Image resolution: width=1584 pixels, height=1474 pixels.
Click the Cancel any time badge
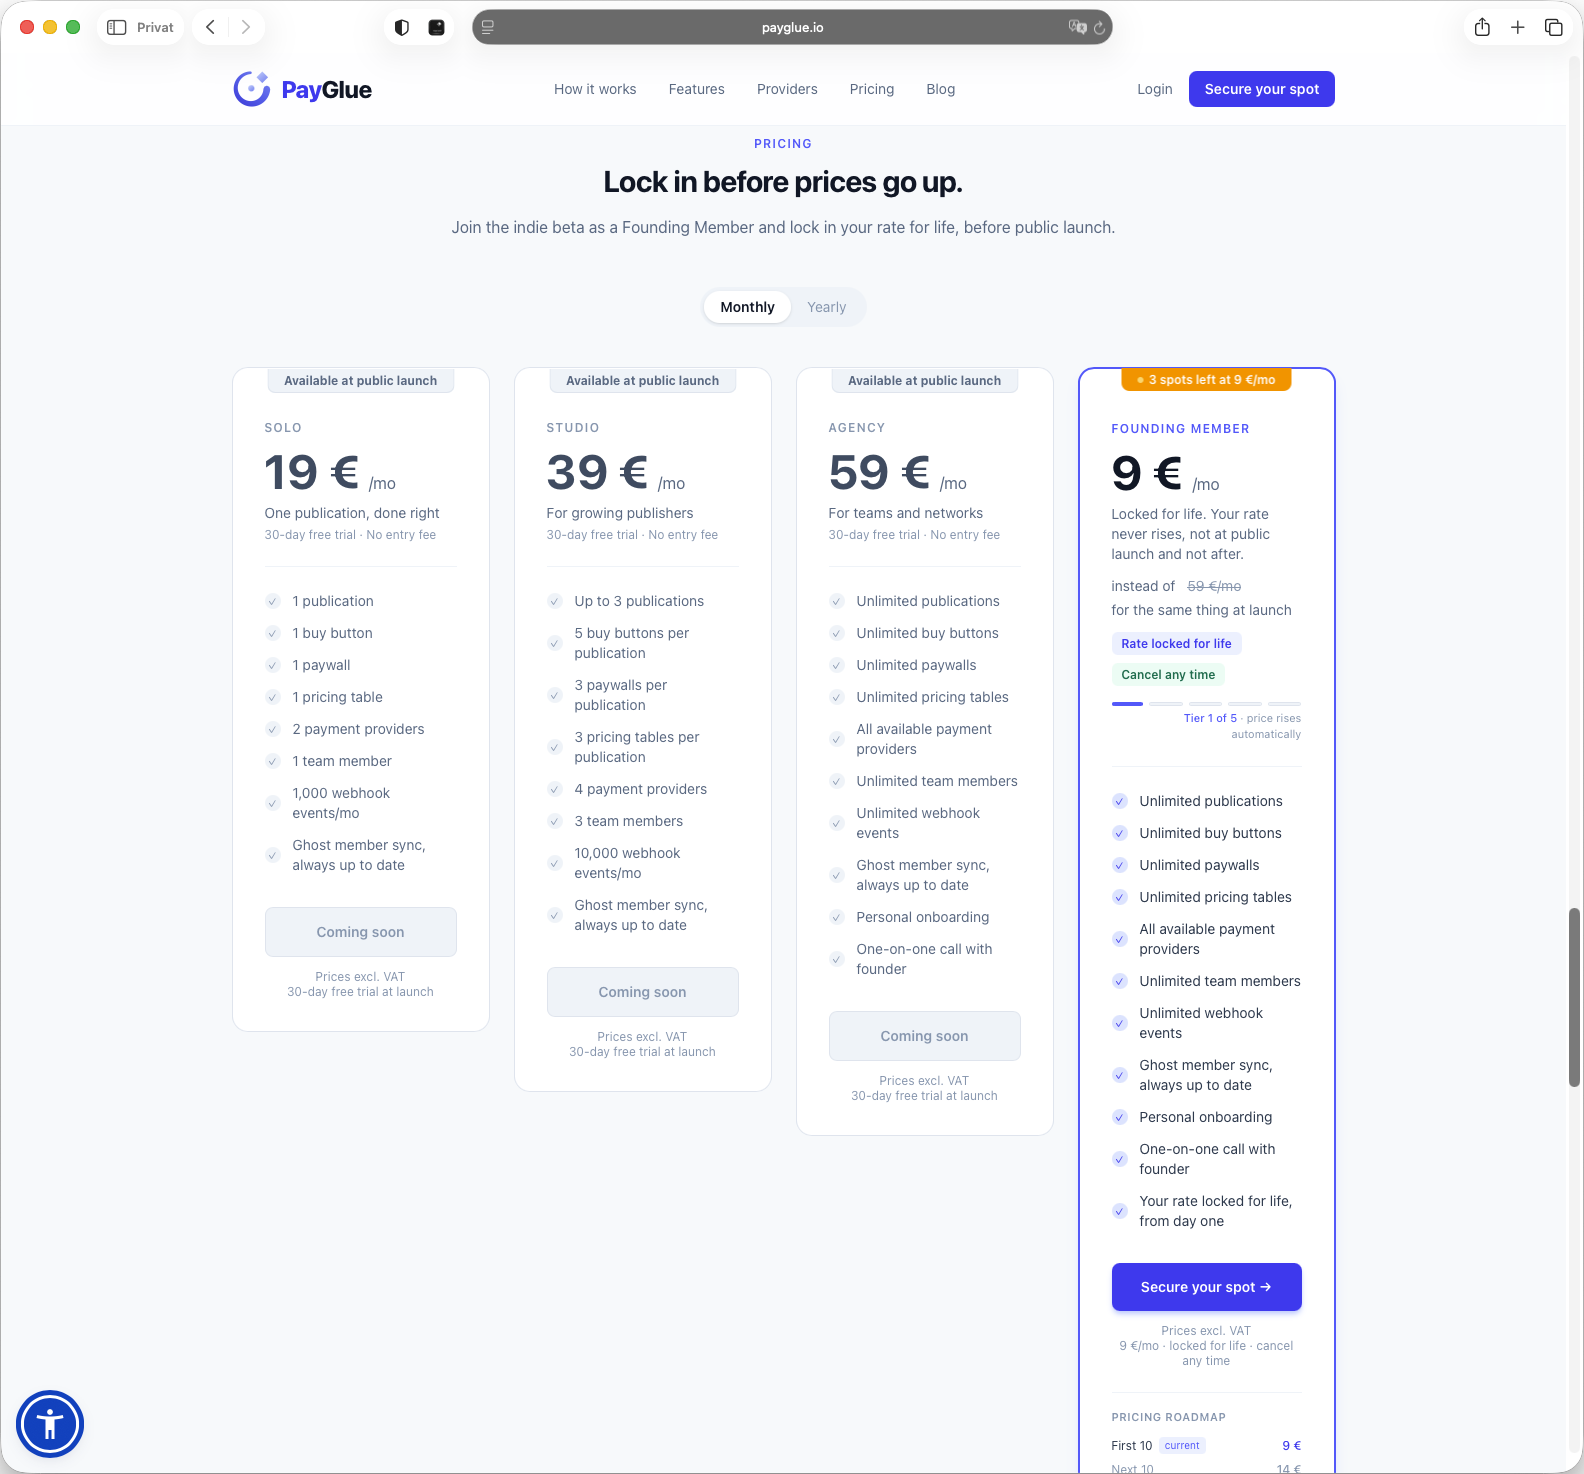pos(1168,675)
